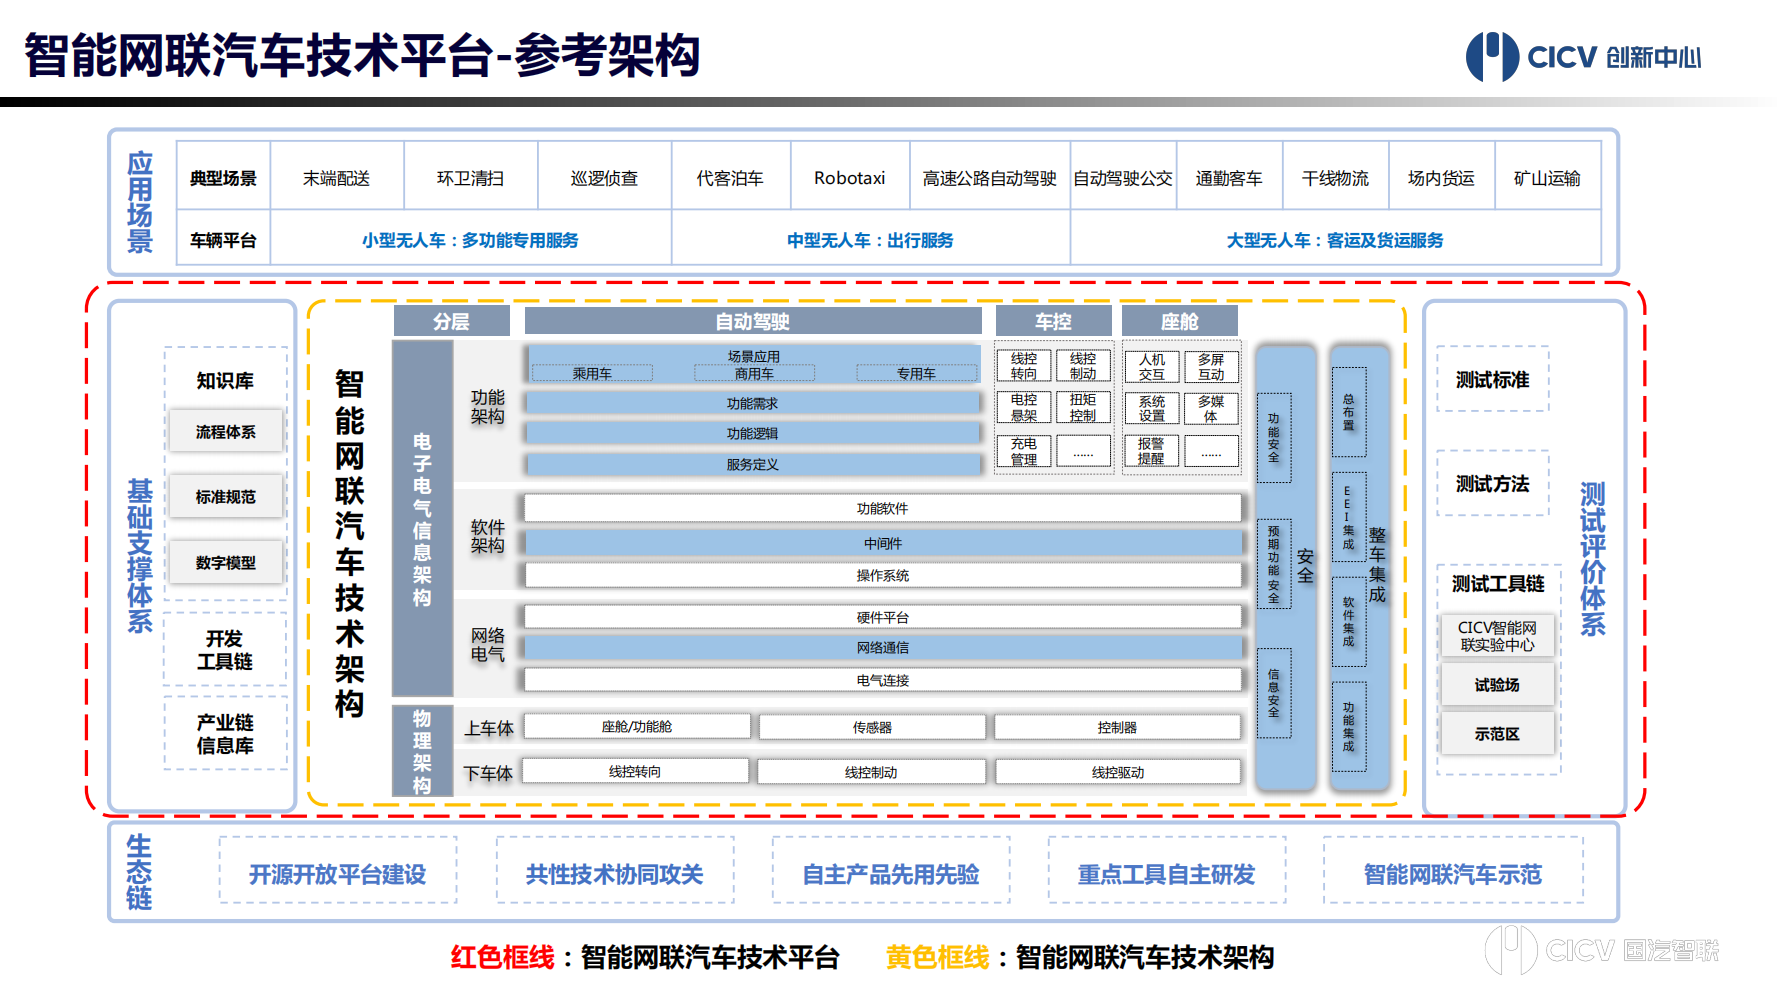Click the 报警提醒 box under 座舱
Screen dimensions: 1778x1000
point(1152,451)
